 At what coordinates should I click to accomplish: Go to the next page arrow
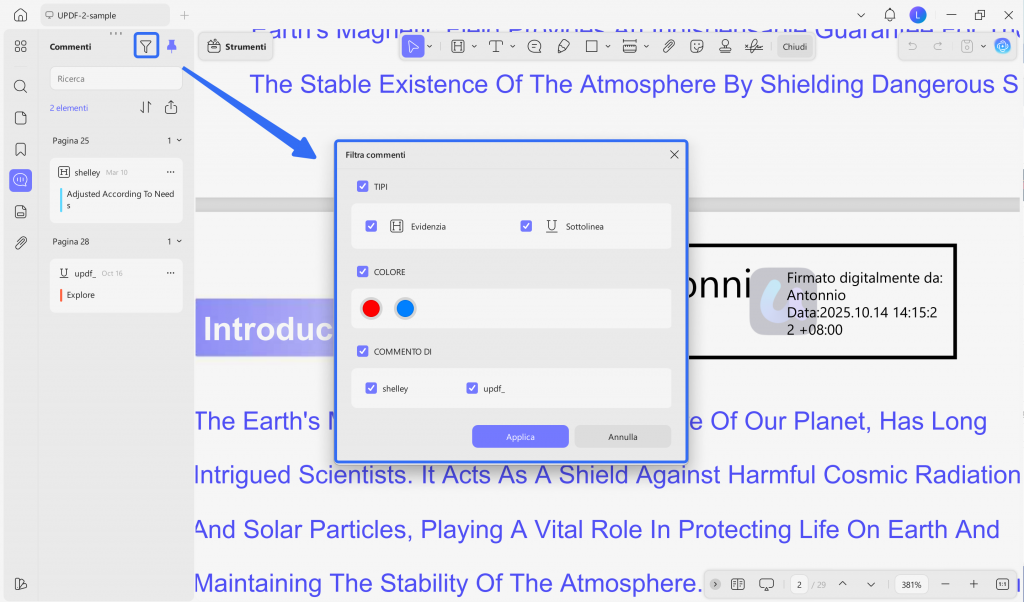[871, 584]
